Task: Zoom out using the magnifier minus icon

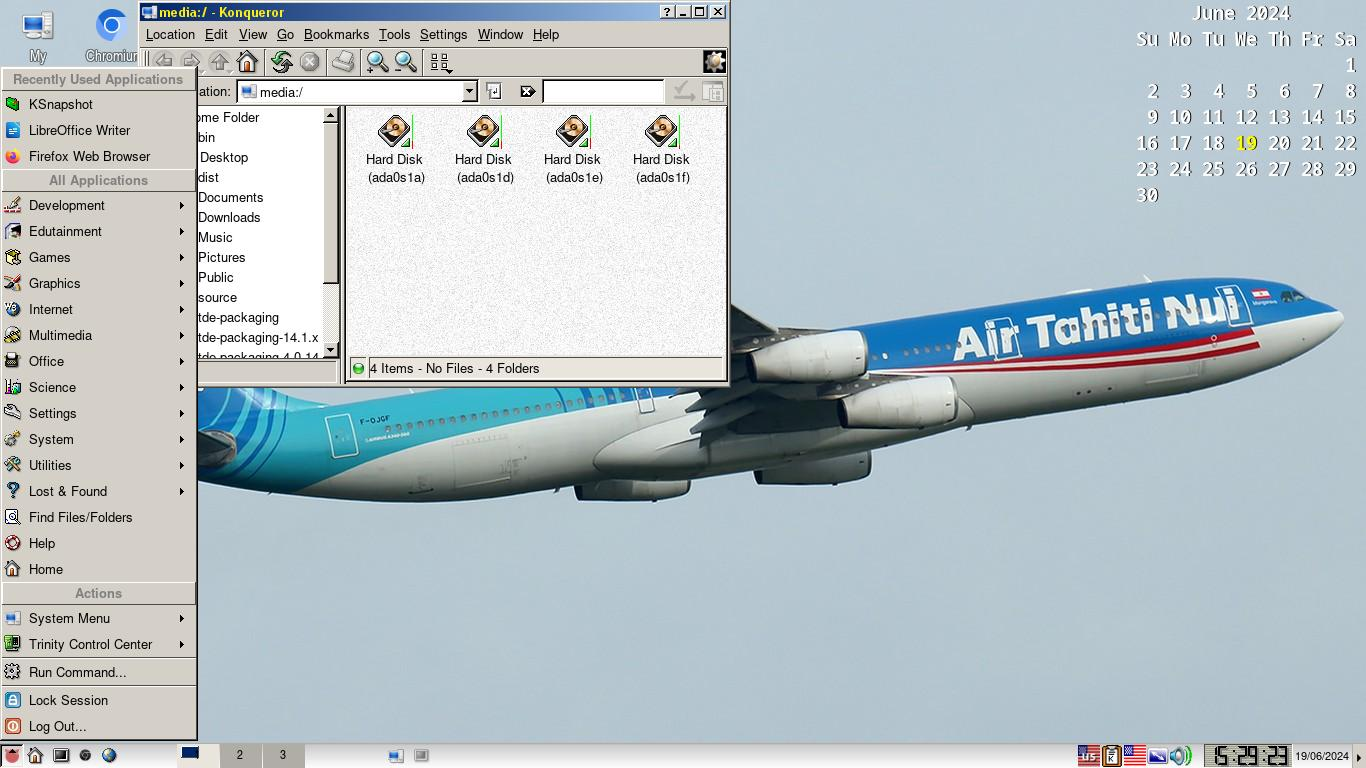Action: tap(406, 62)
